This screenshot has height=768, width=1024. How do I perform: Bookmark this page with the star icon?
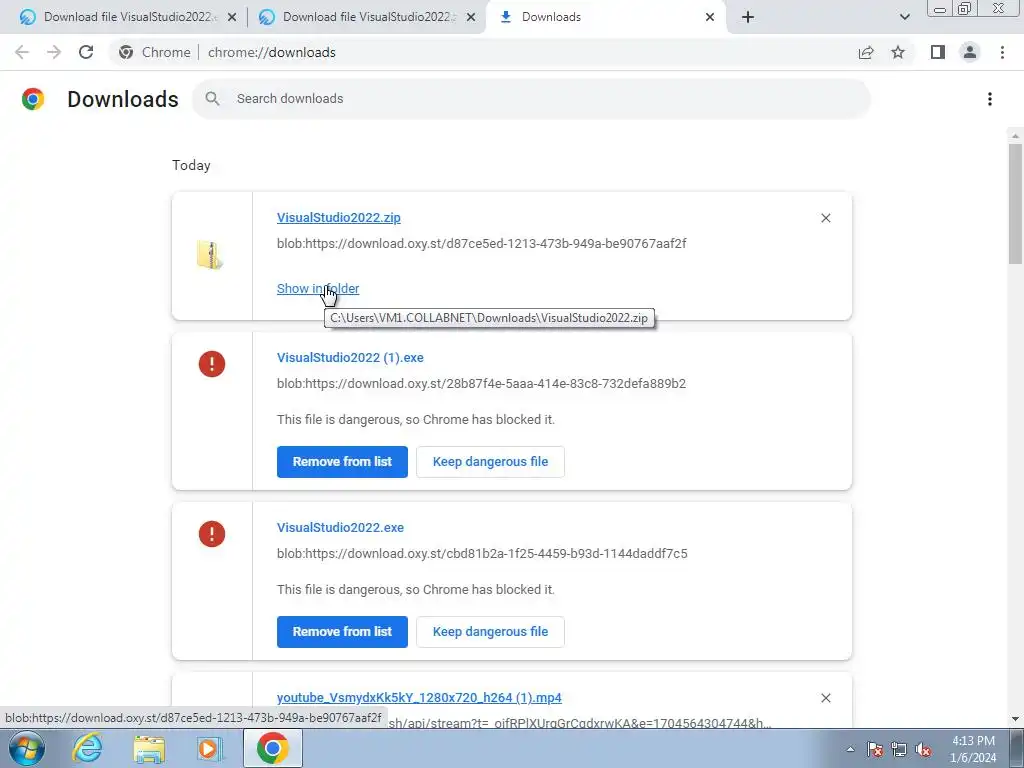[x=898, y=52]
